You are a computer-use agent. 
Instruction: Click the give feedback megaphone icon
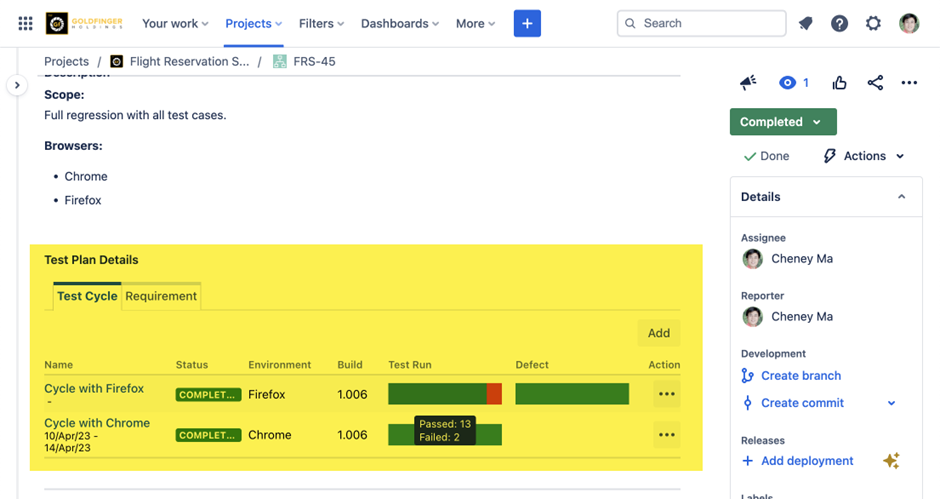click(x=748, y=83)
